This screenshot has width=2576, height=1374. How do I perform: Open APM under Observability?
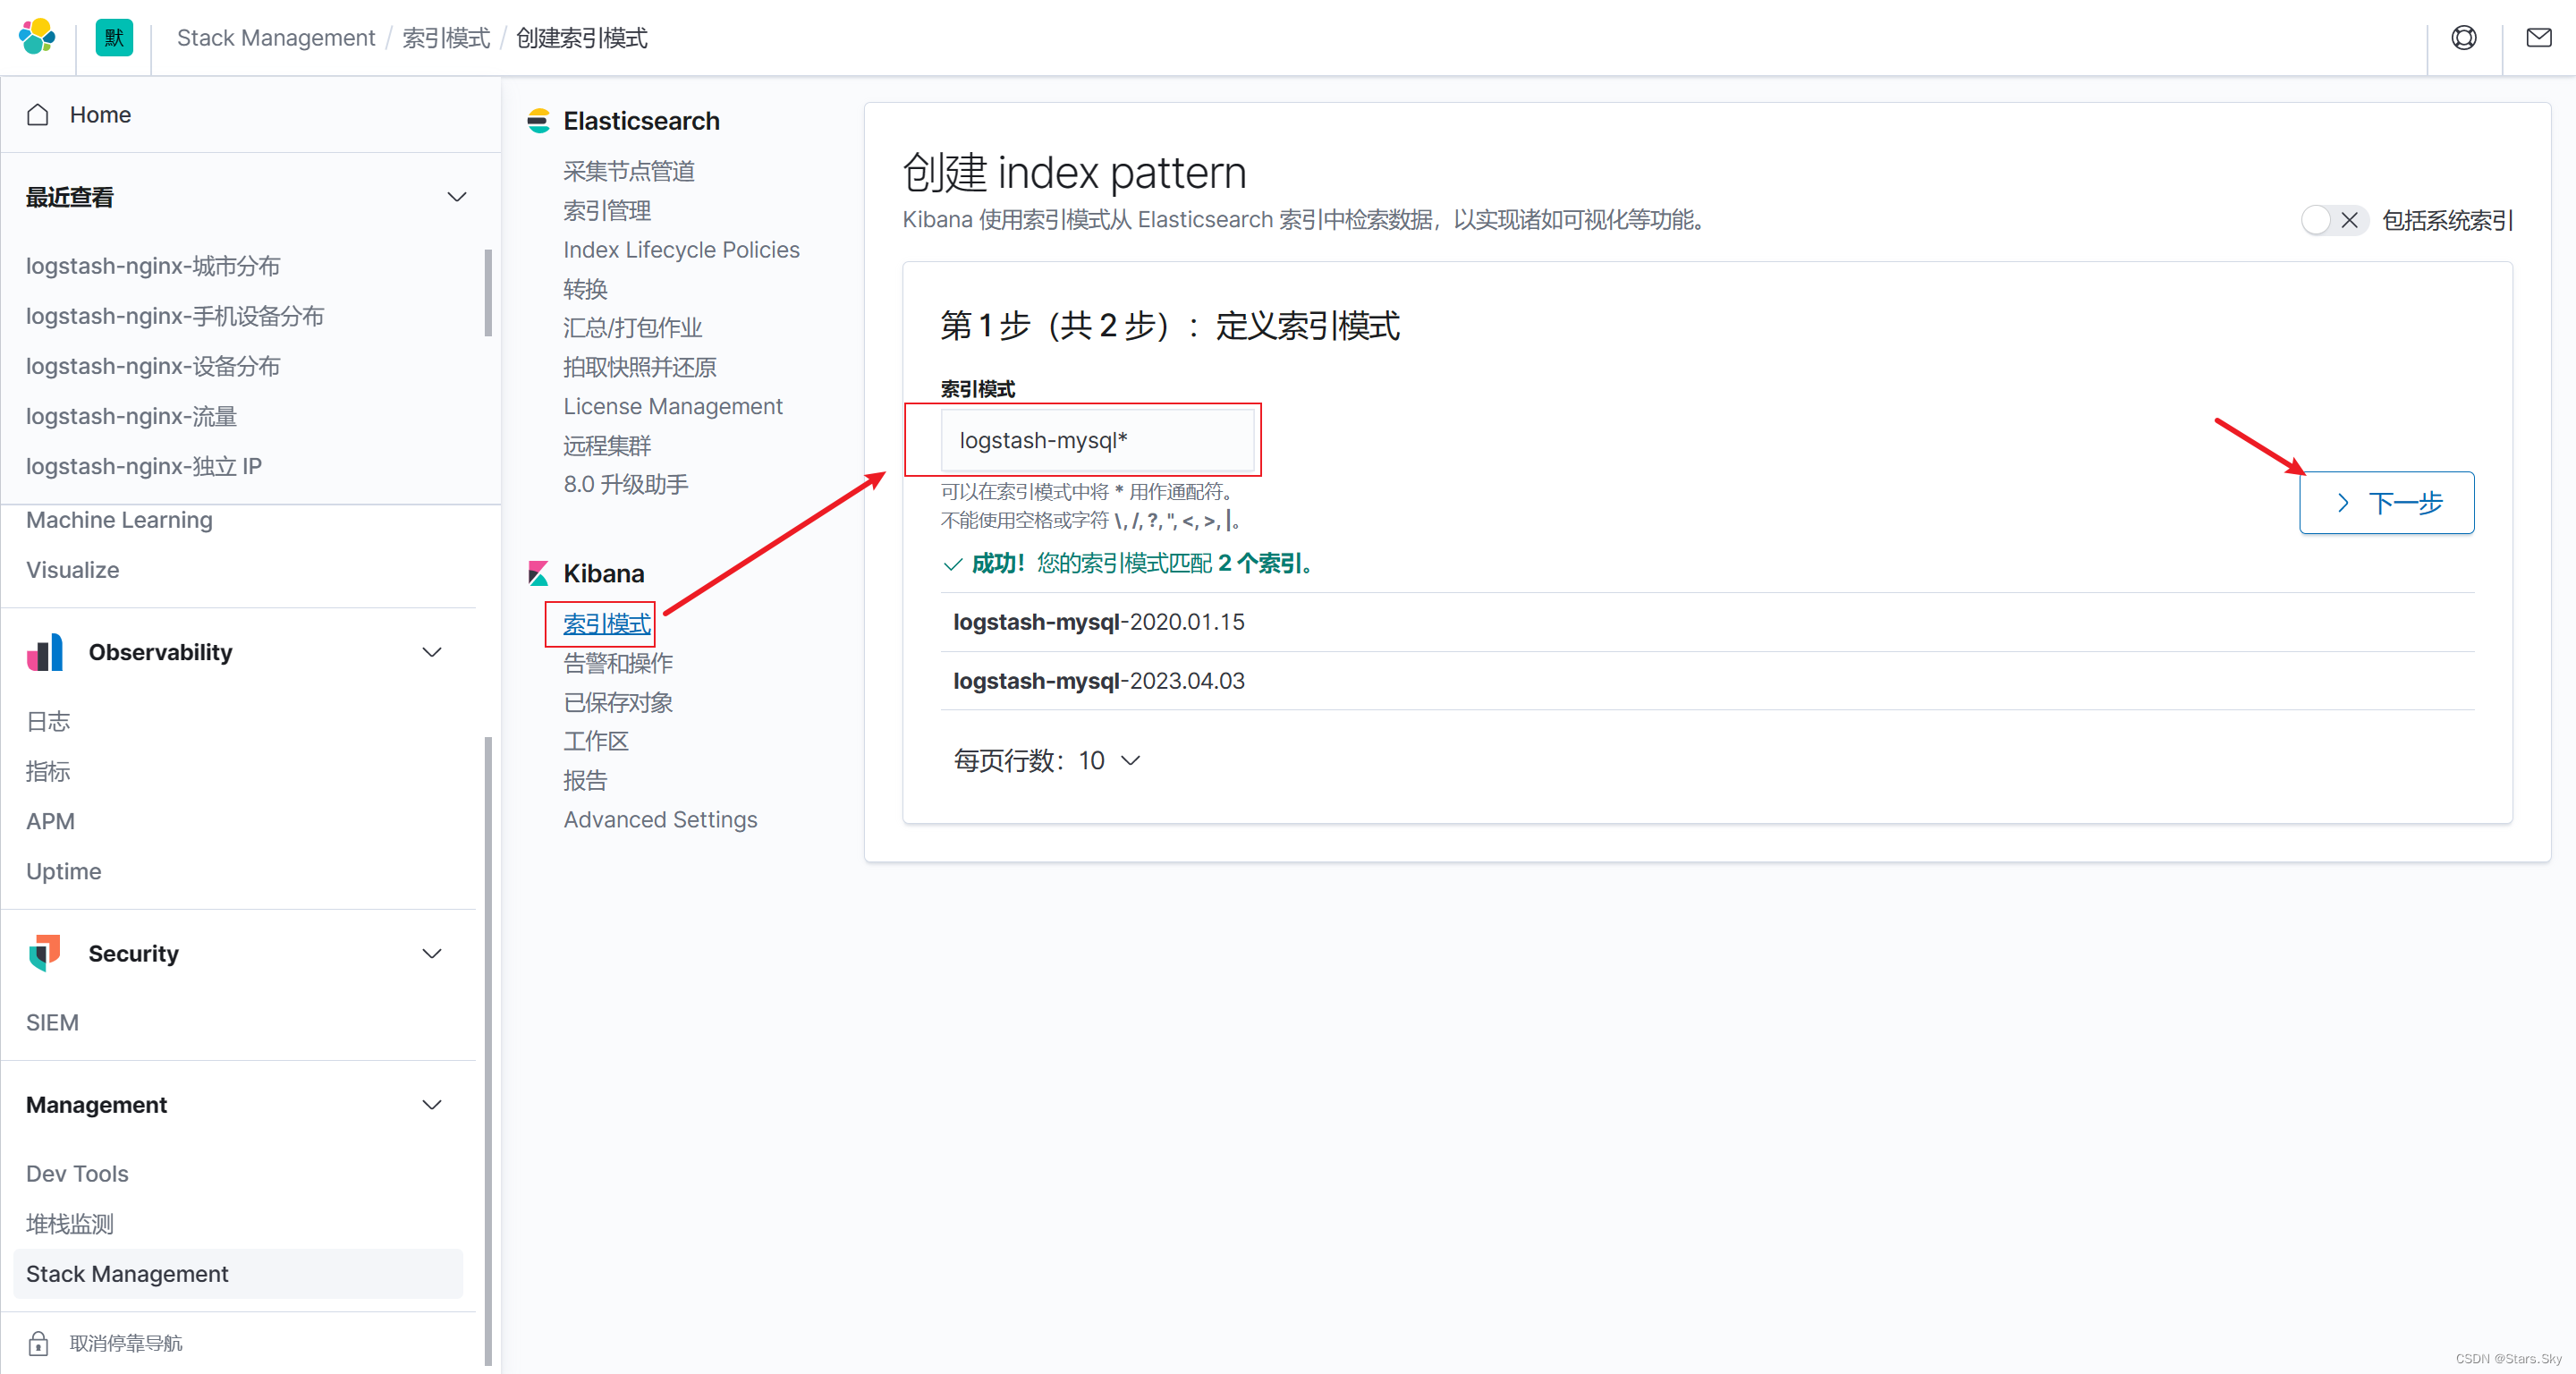[x=50, y=821]
